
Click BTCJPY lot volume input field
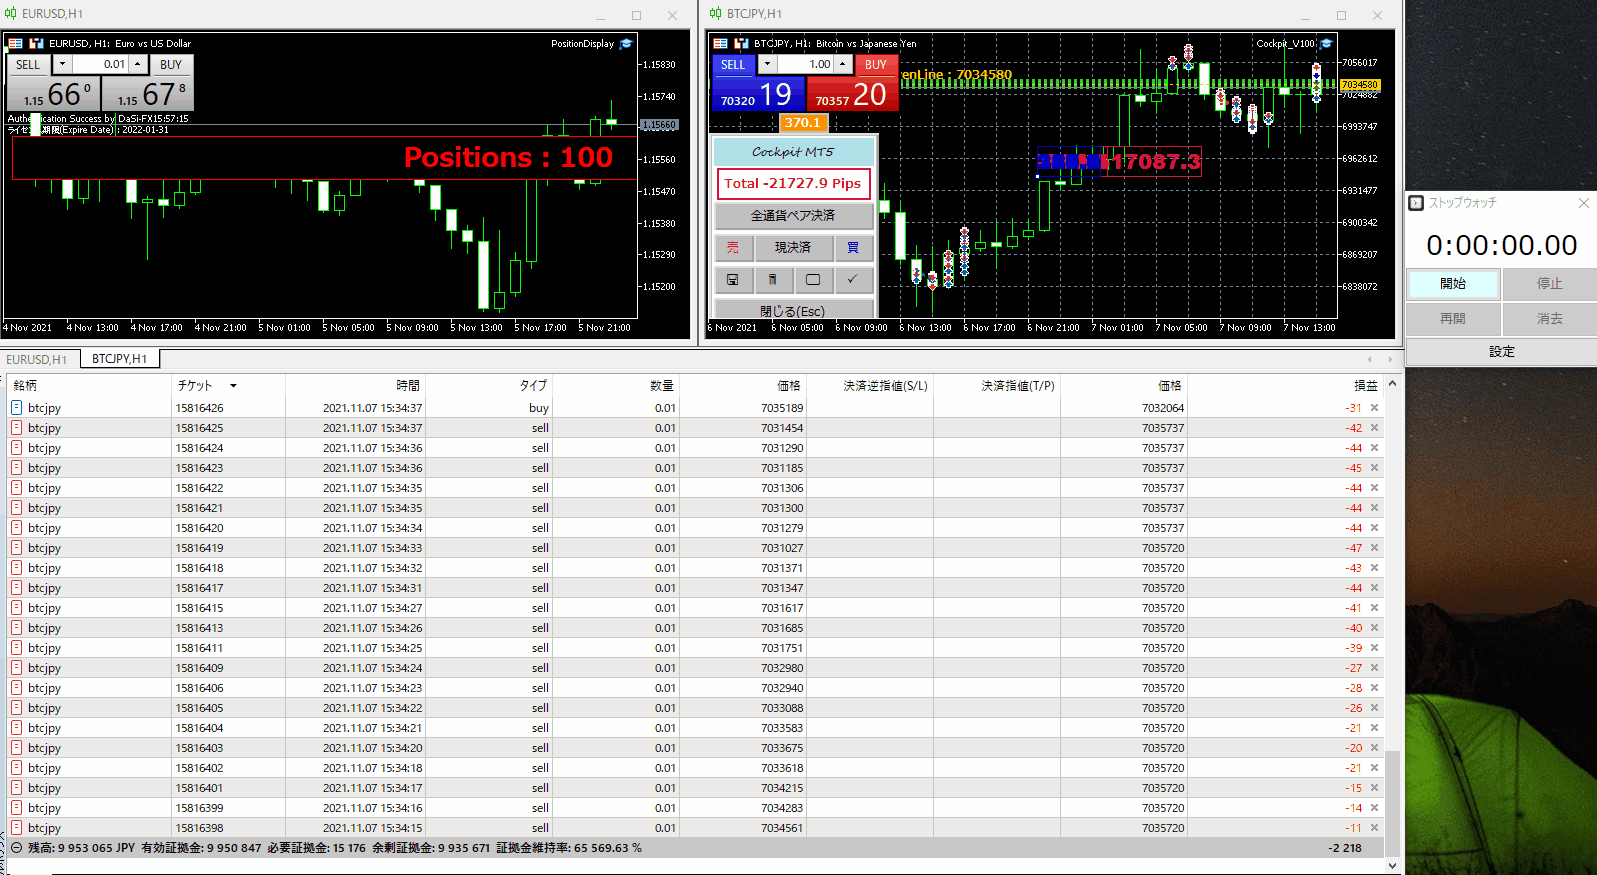point(806,64)
